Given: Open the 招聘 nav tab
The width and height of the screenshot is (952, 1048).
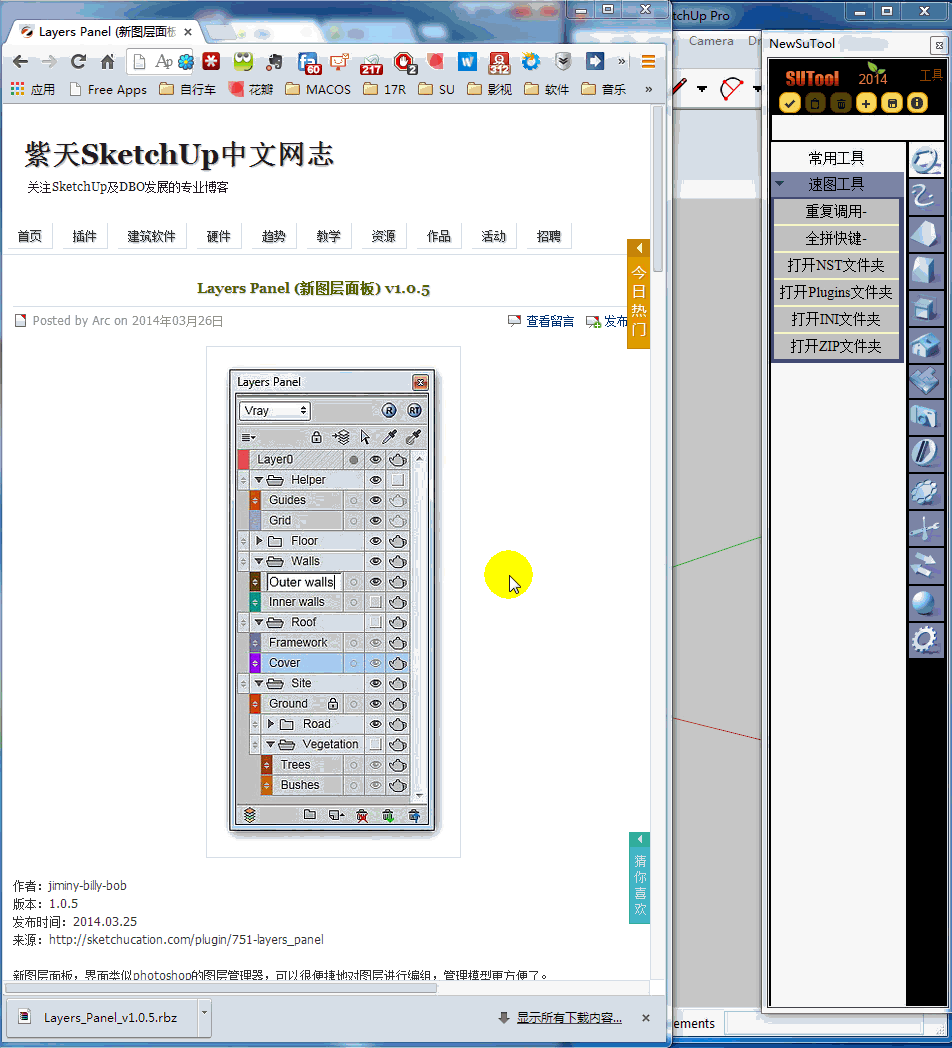Looking at the screenshot, I should click(549, 236).
